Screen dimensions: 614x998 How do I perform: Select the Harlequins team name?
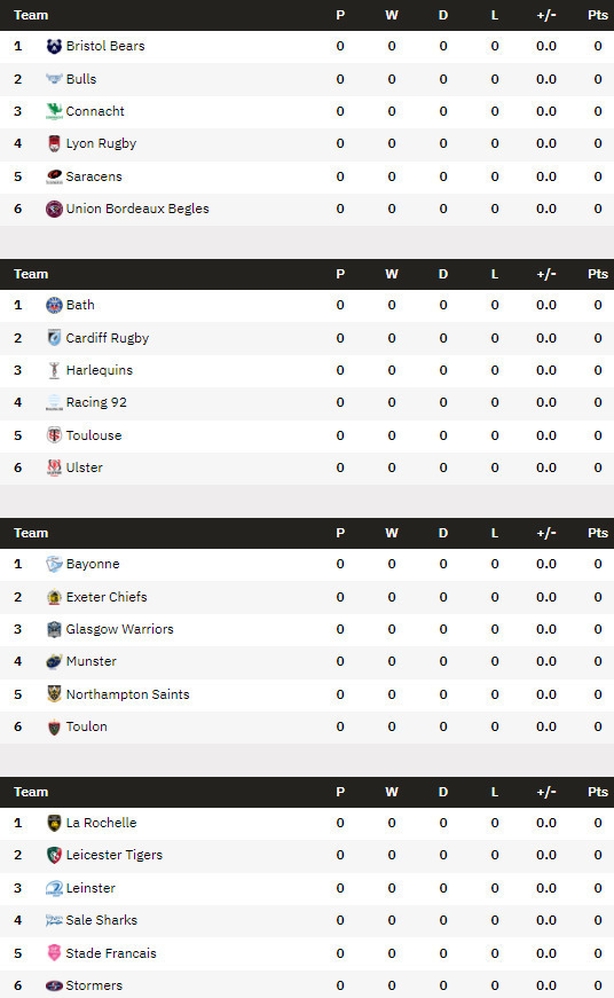pyautogui.click(x=99, y=370)
